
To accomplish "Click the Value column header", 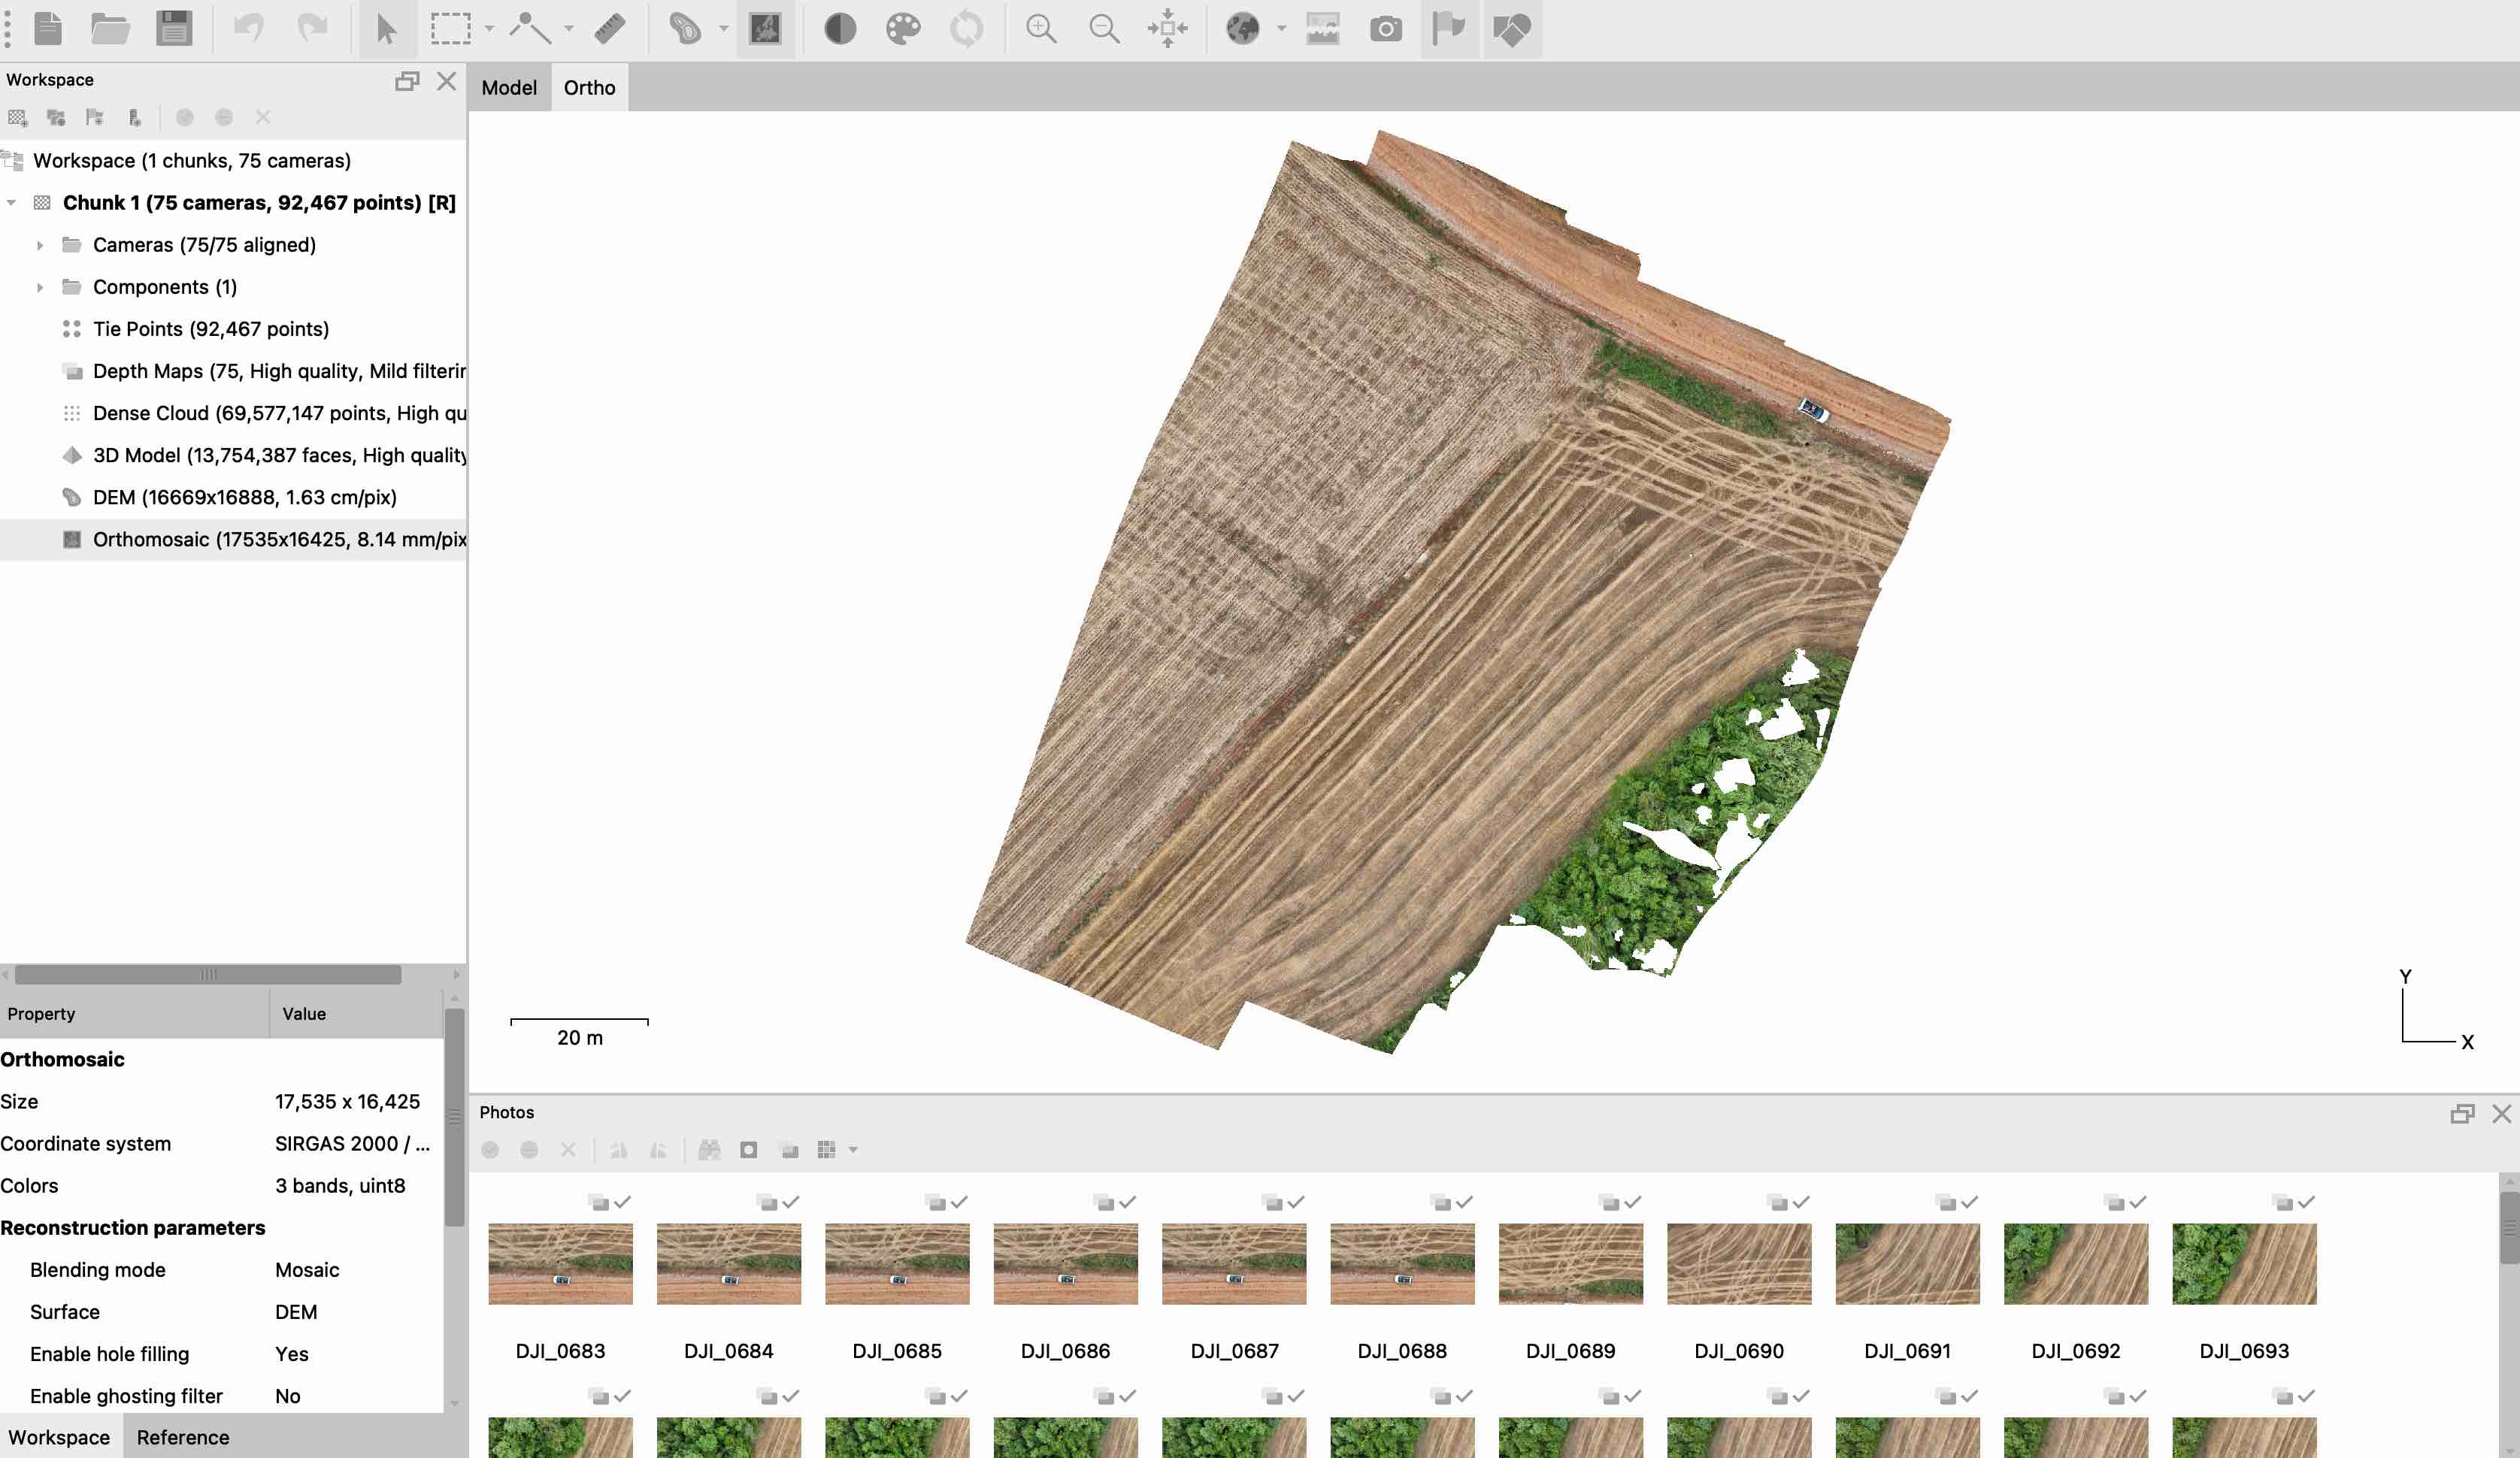I will point(304,1013).
